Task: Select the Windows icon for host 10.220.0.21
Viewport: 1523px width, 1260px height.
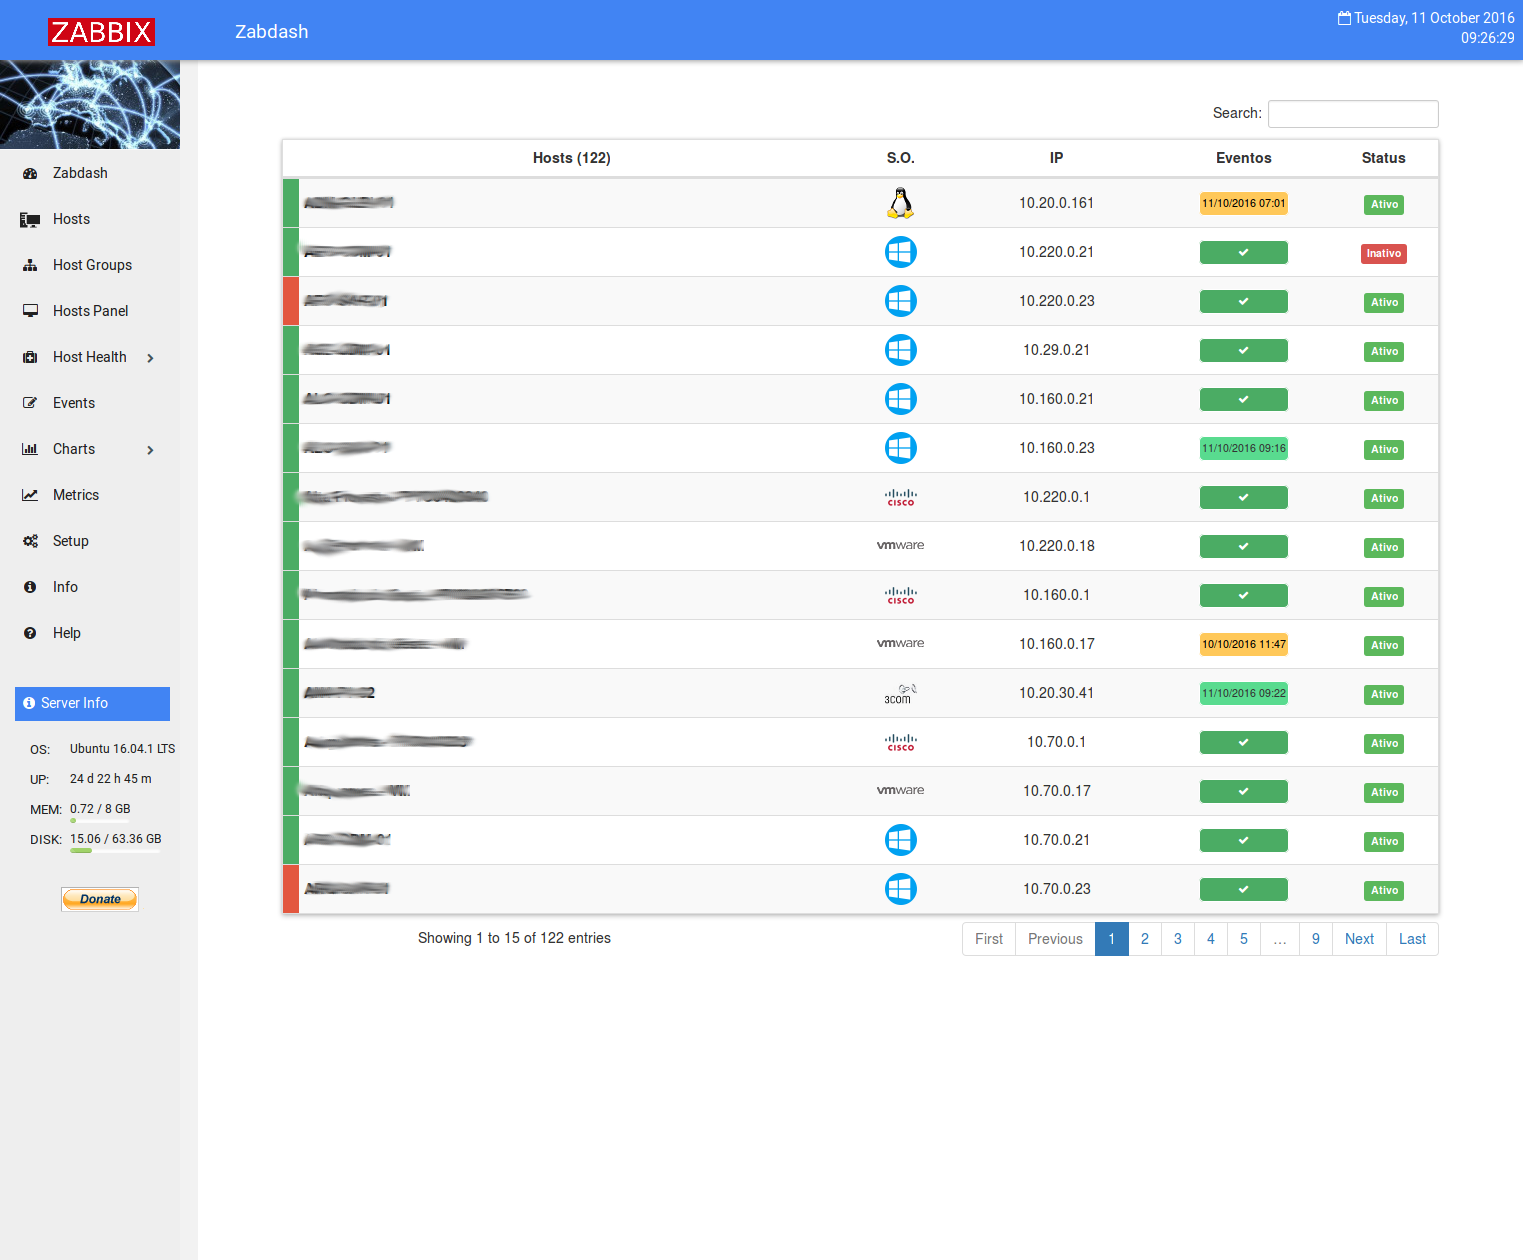Action: click(x=900, y=252)
